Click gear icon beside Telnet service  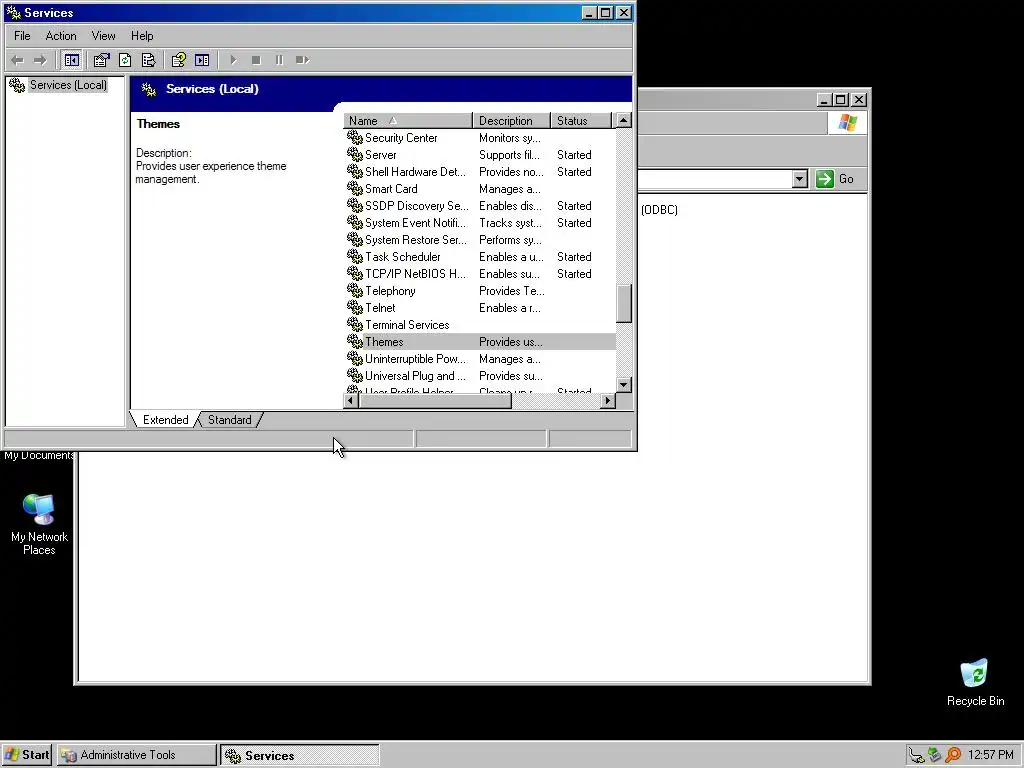tap(355, 307)
